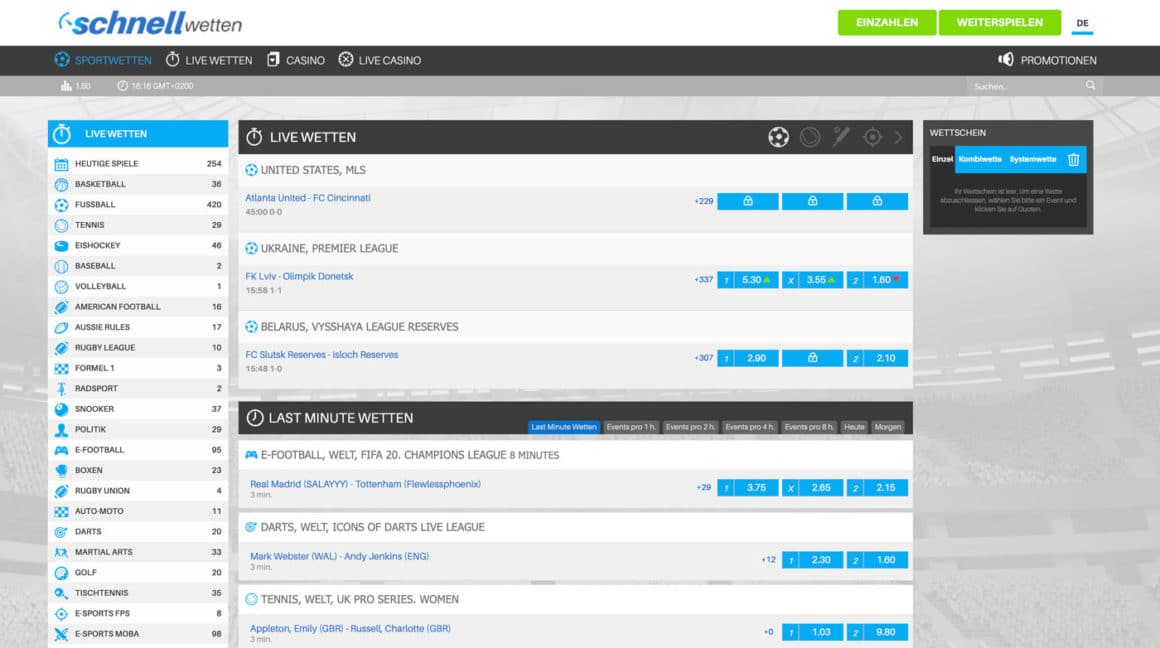Open the Promotionen menu item
The width and height of the screenshot is (1160, 648).
[x=1047, y=60]
